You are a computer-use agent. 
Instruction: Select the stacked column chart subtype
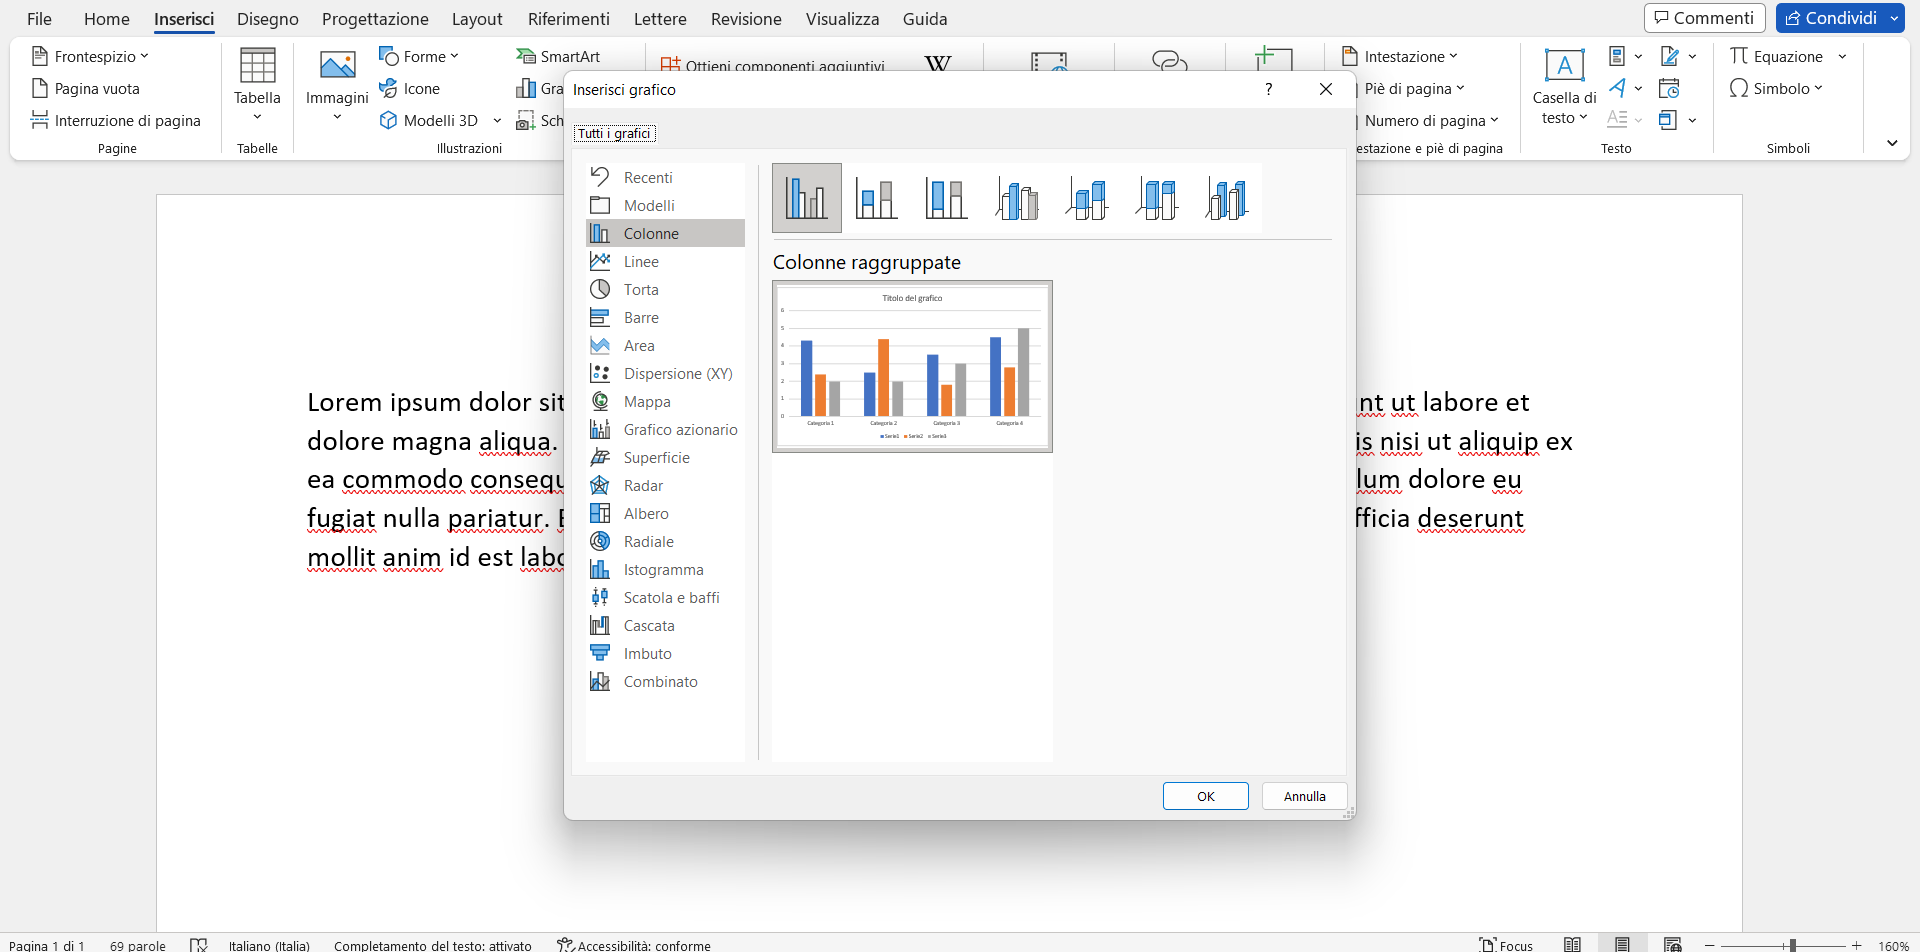(x=876, y=197)
